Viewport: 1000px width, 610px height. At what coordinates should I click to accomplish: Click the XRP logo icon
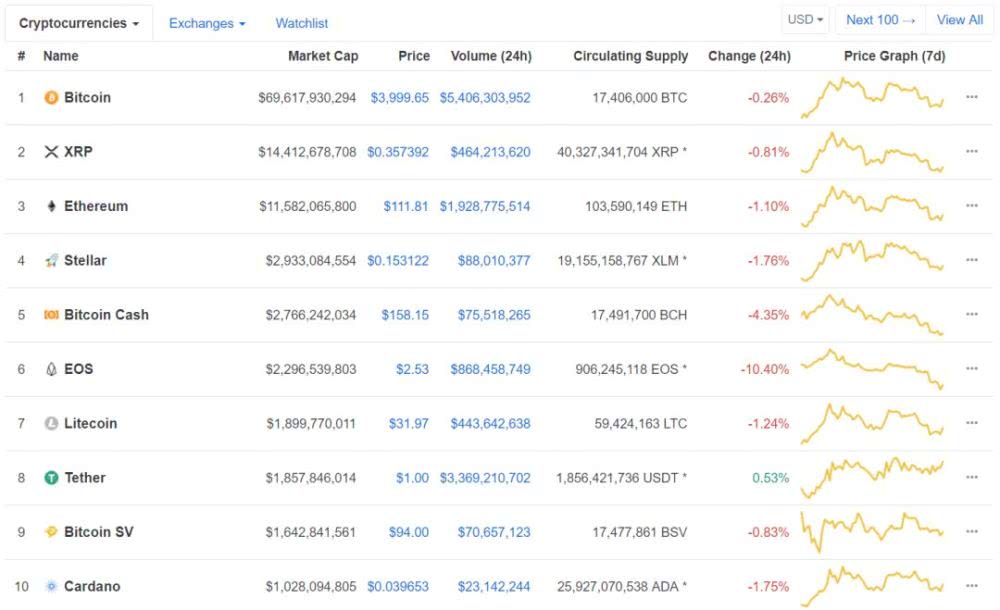[x=52, y=152]
